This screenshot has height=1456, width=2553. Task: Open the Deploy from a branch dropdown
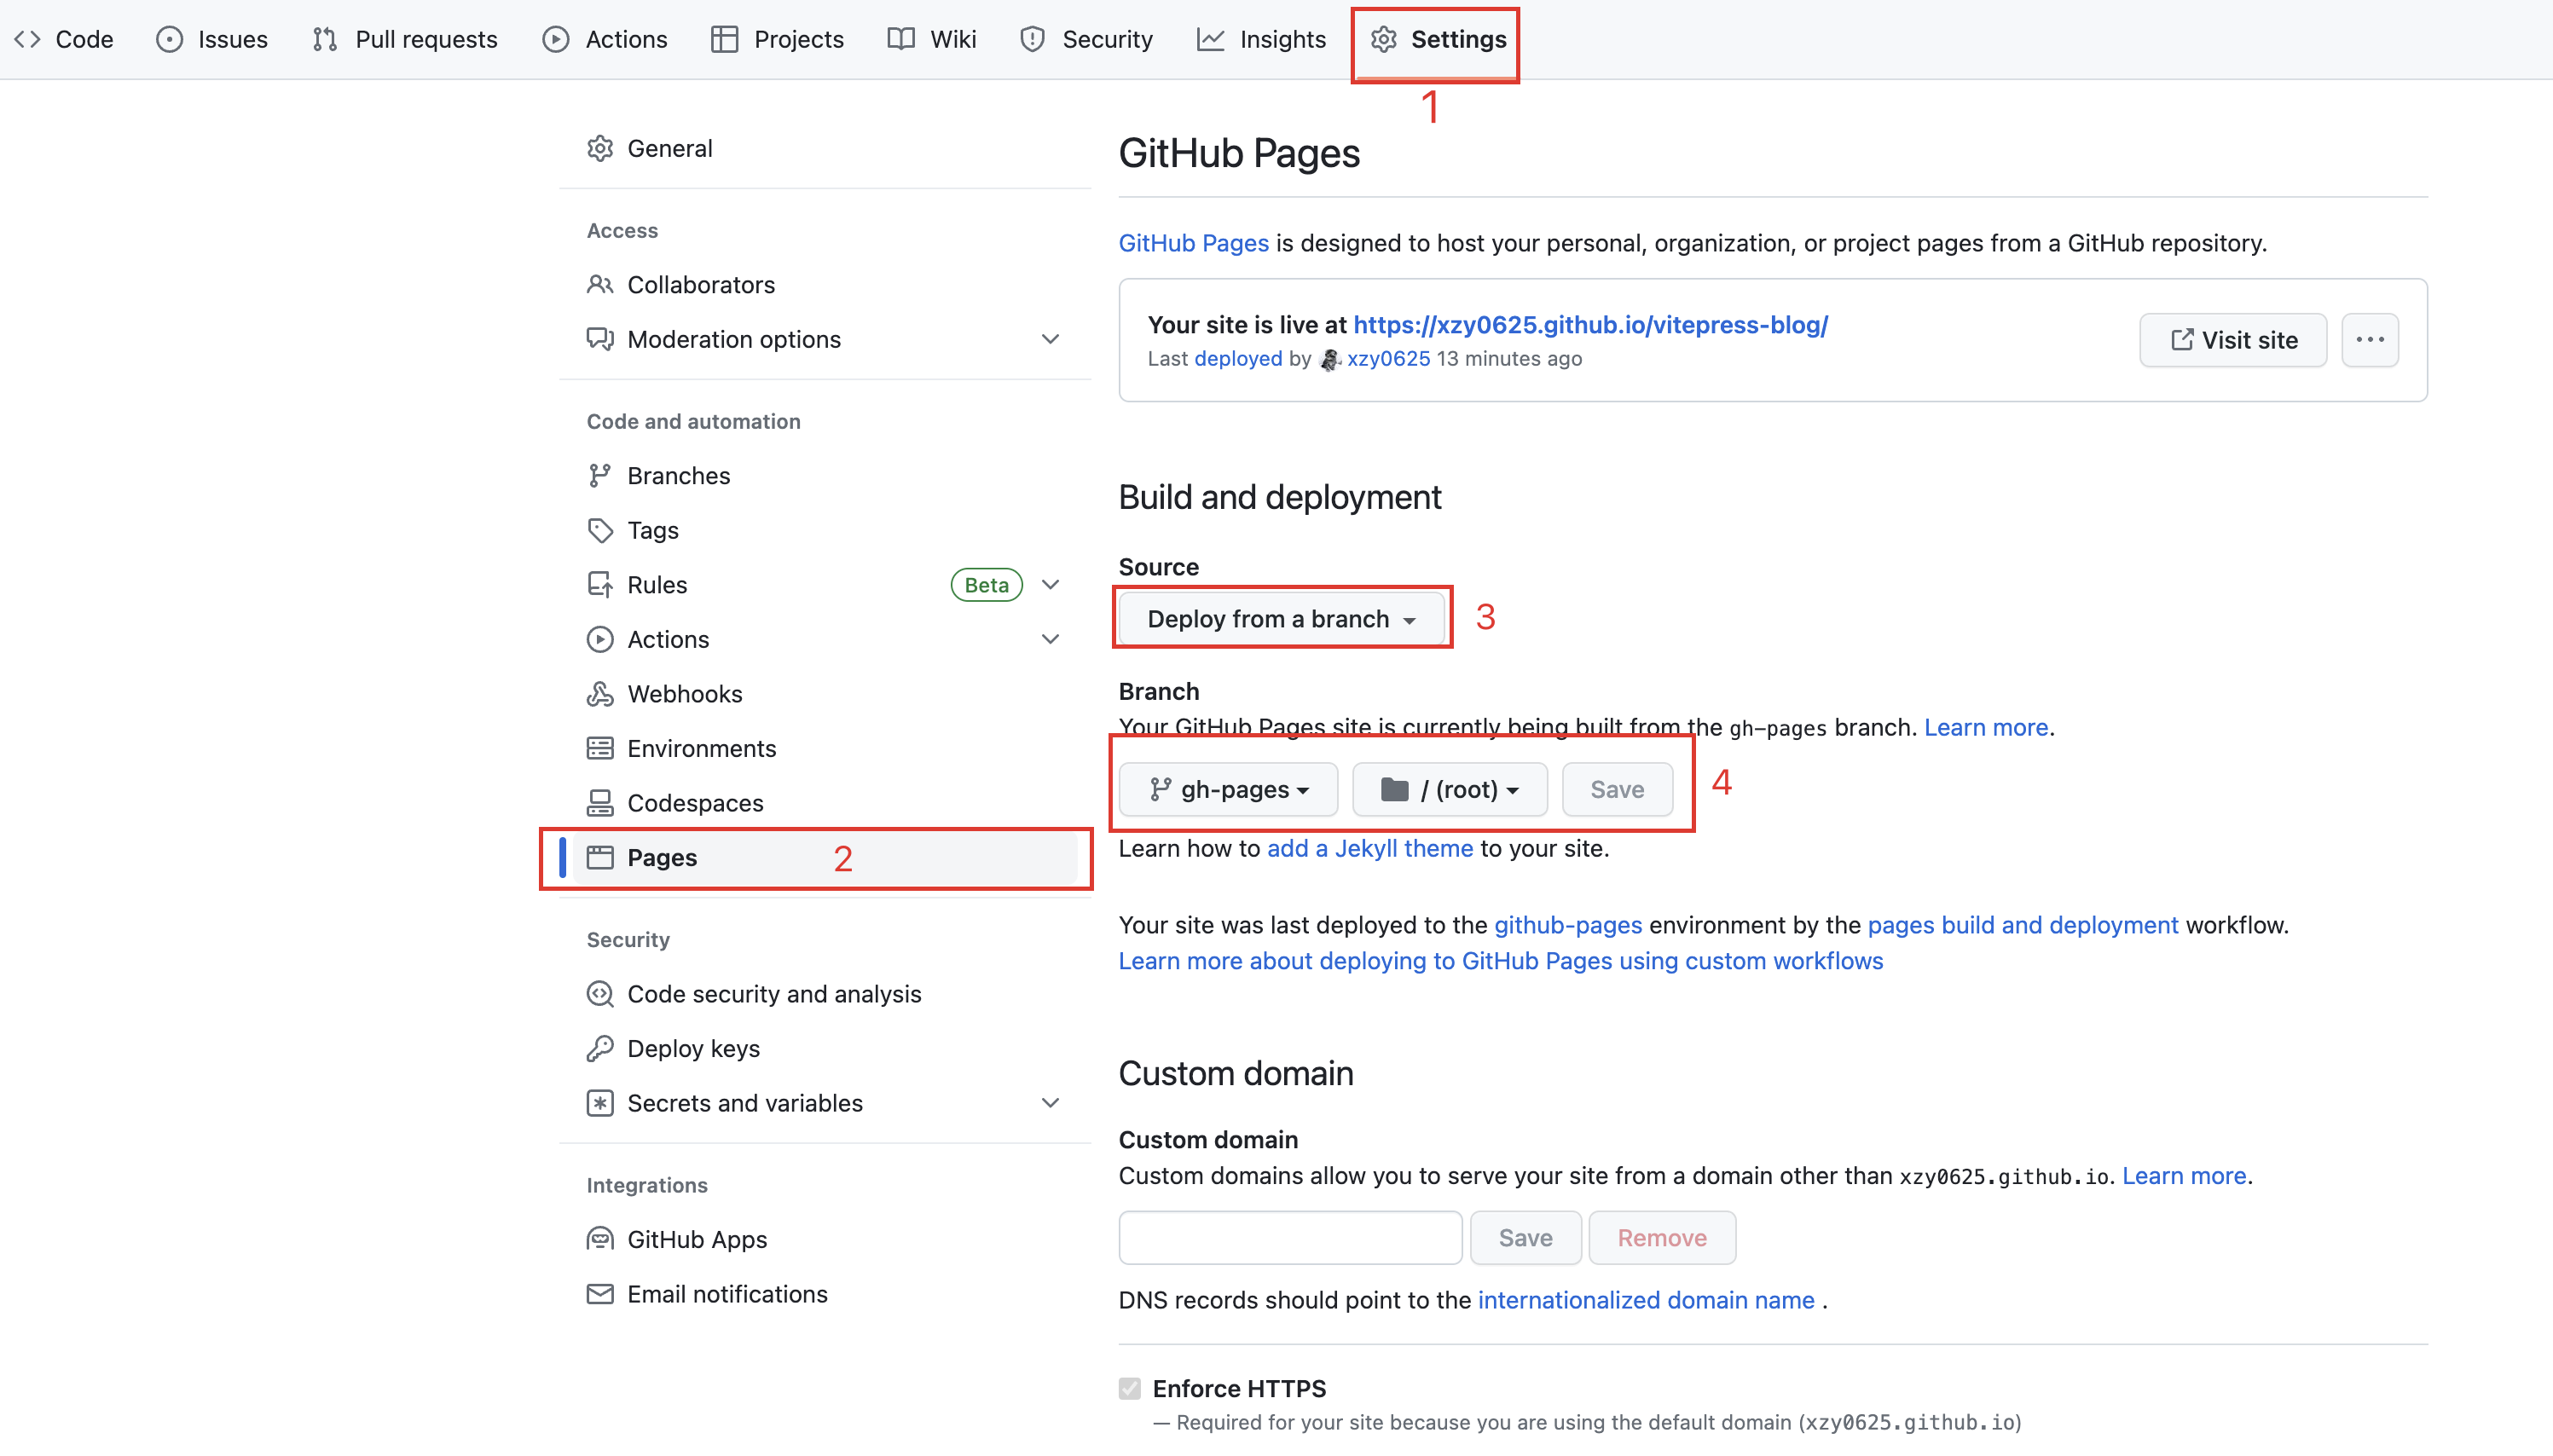[x=1281, y=619]
